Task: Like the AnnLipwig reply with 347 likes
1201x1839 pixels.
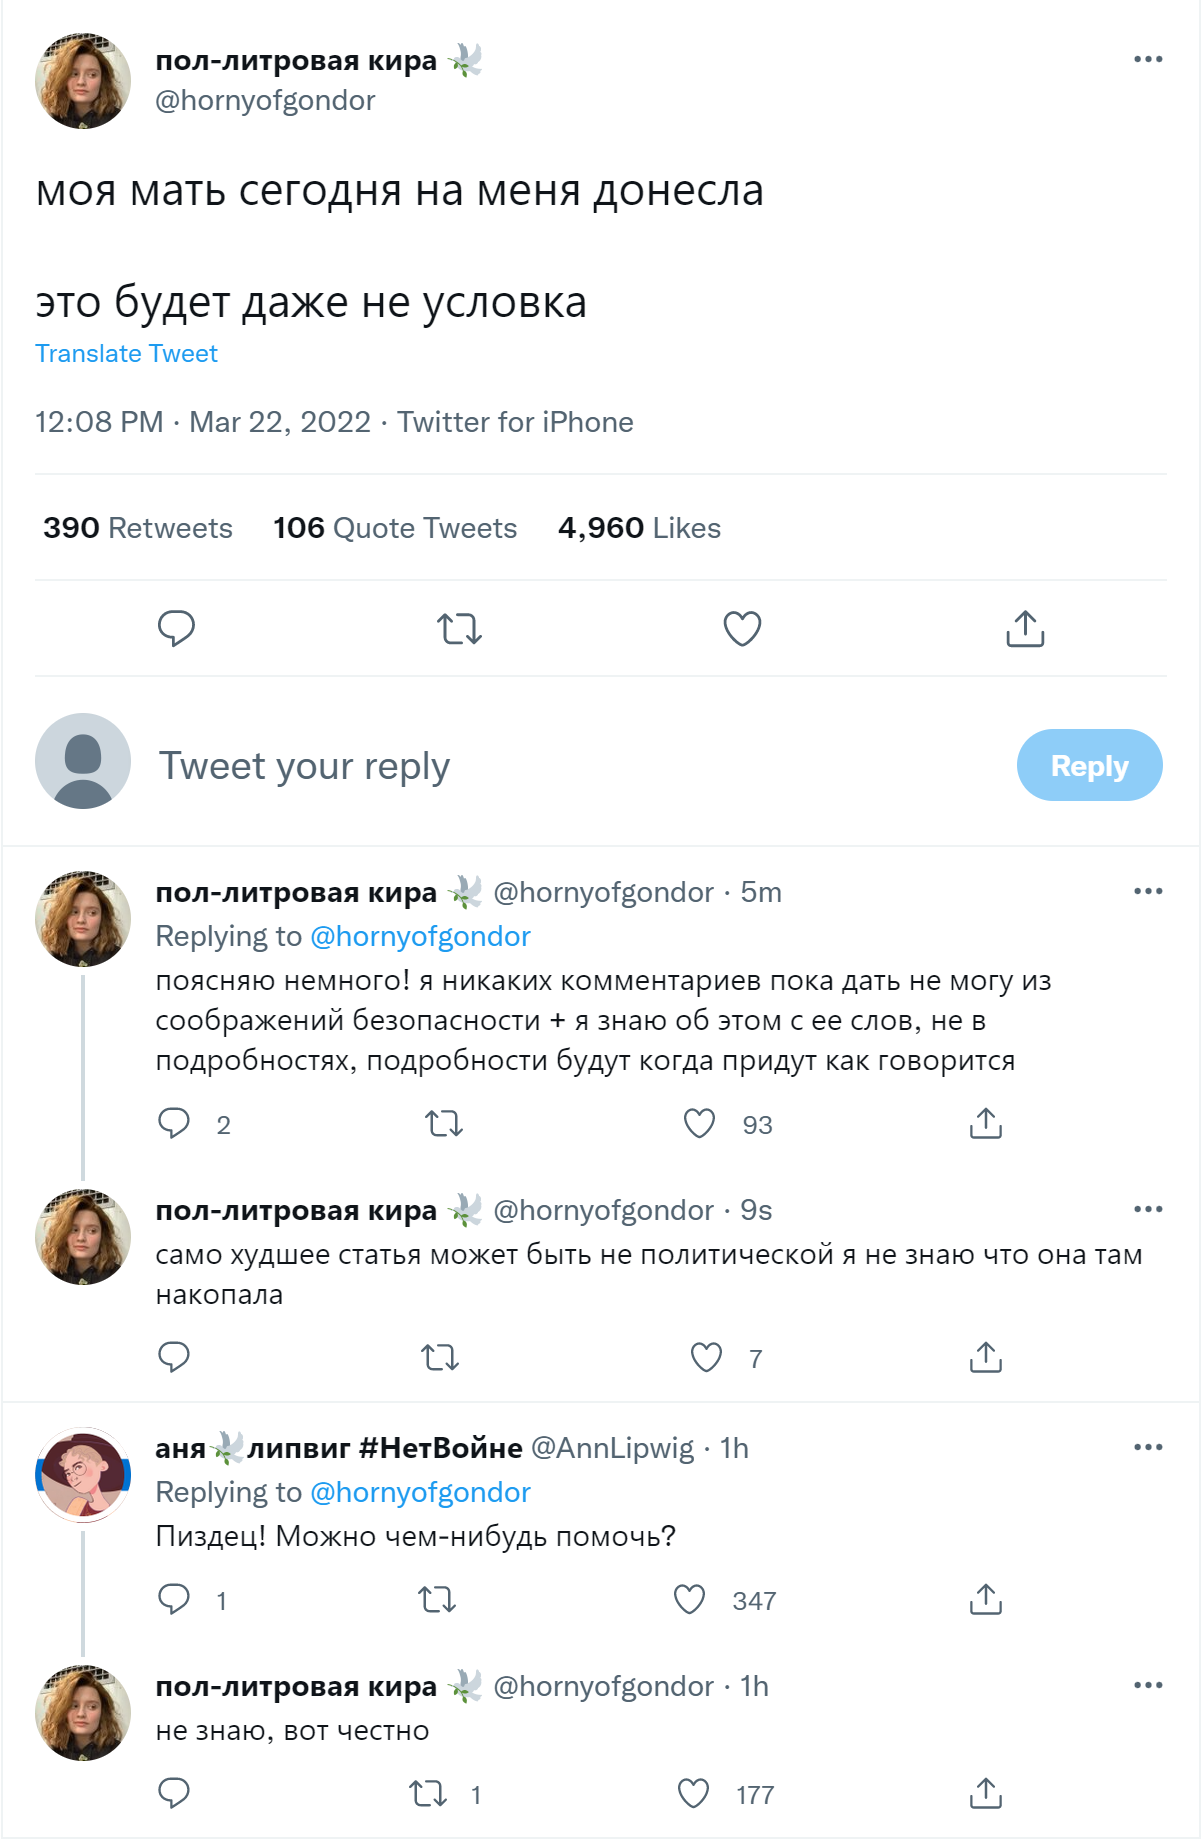Action: click(x=690, y=1600)
